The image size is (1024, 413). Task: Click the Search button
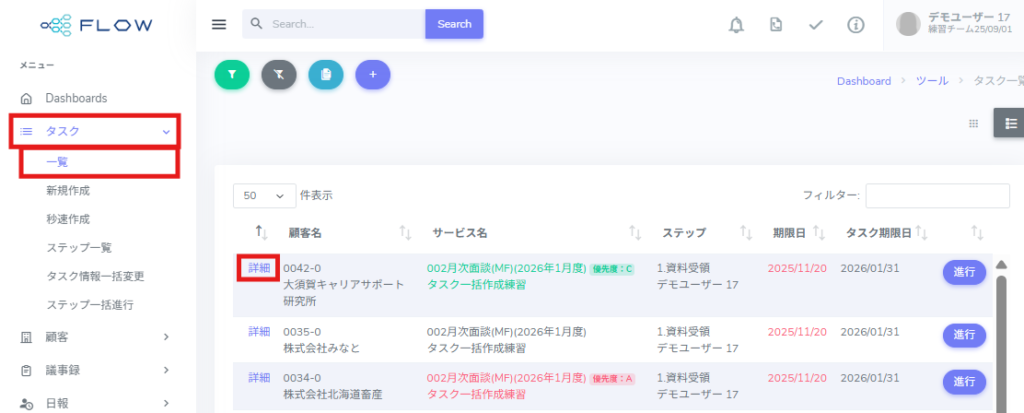pos(454,24)
